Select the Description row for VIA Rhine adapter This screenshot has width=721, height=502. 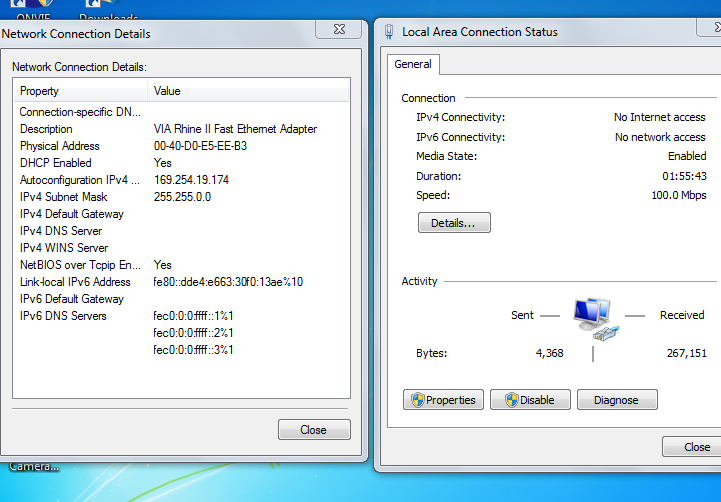pyautogui.click(x=46, y=129)
